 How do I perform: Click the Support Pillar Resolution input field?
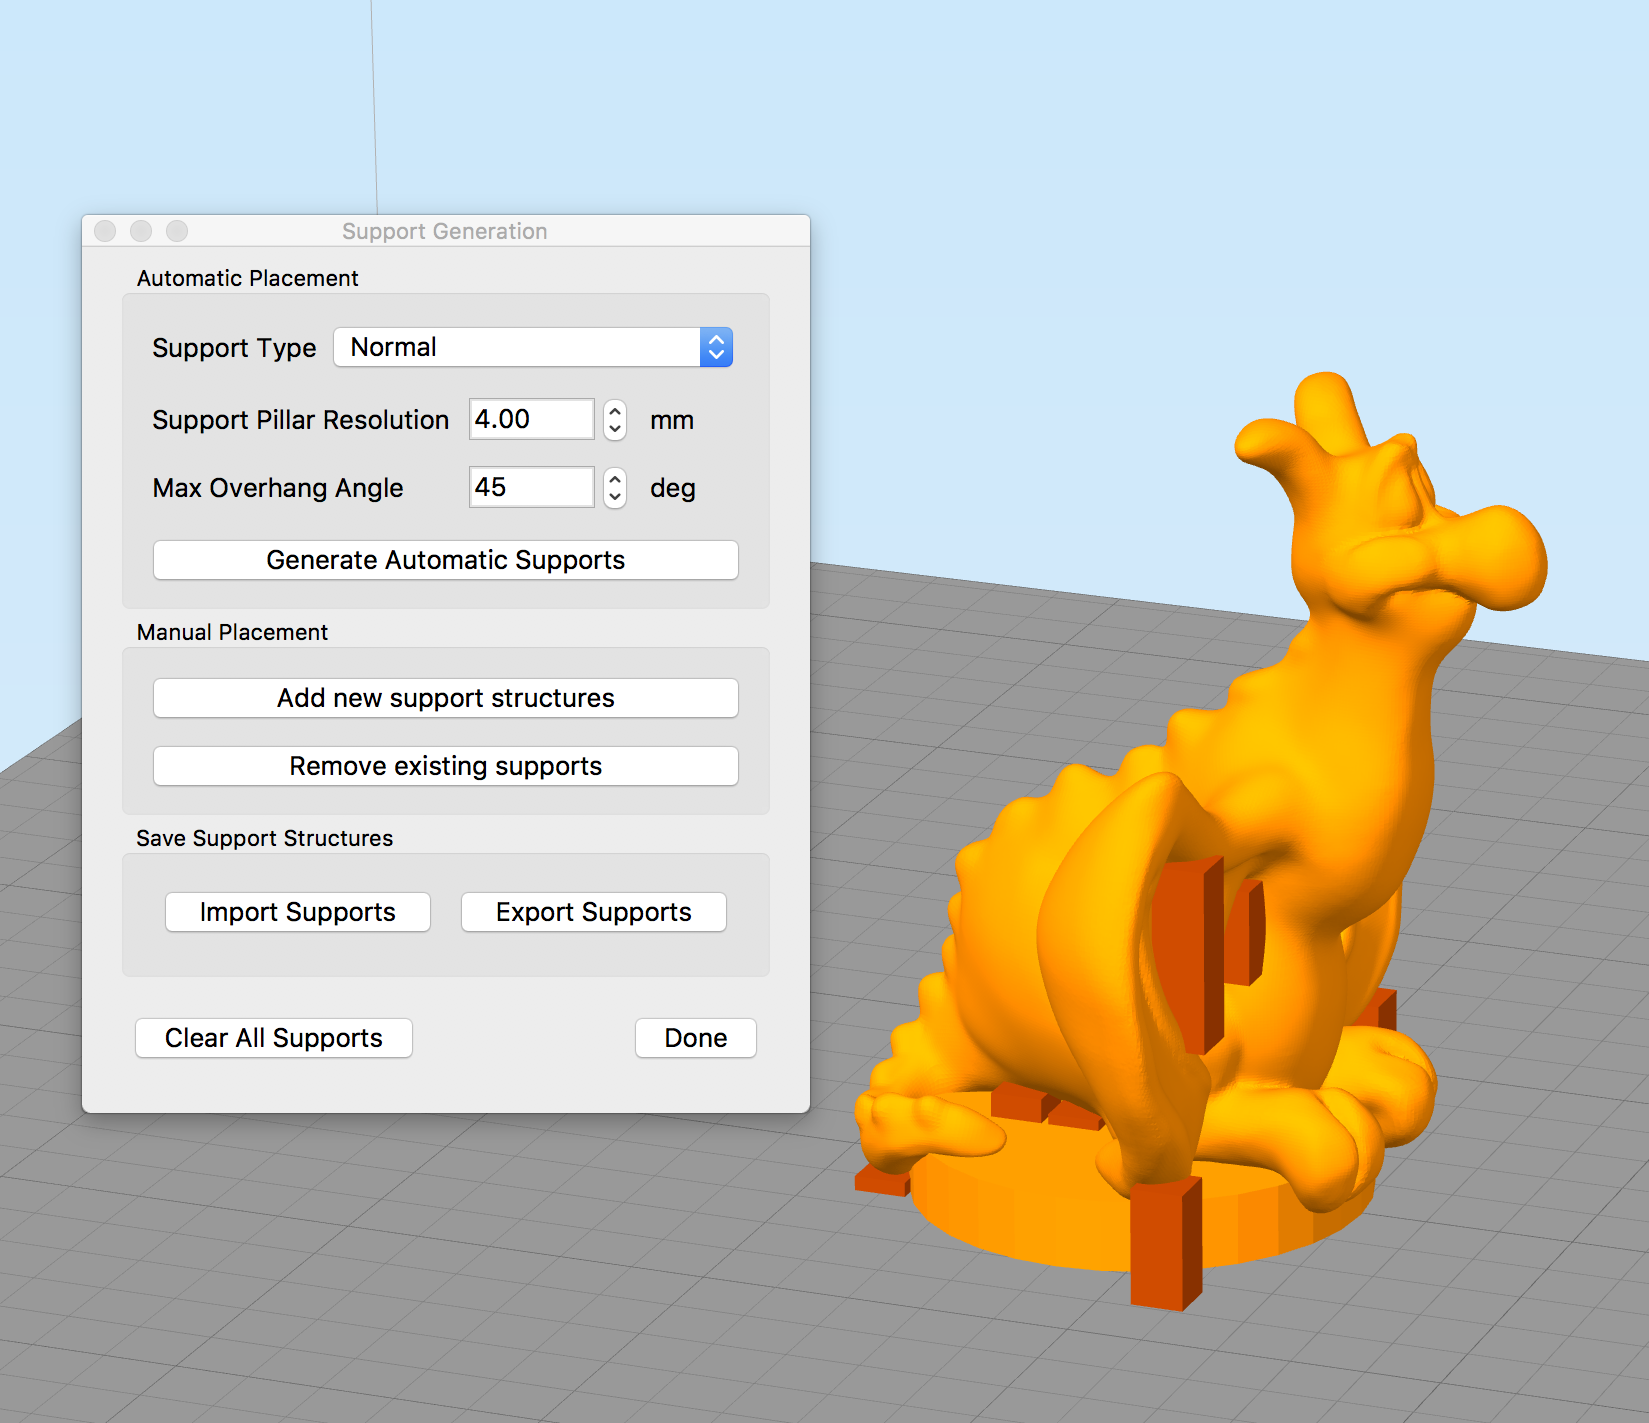pyautogui.click(x=532, y=419)
